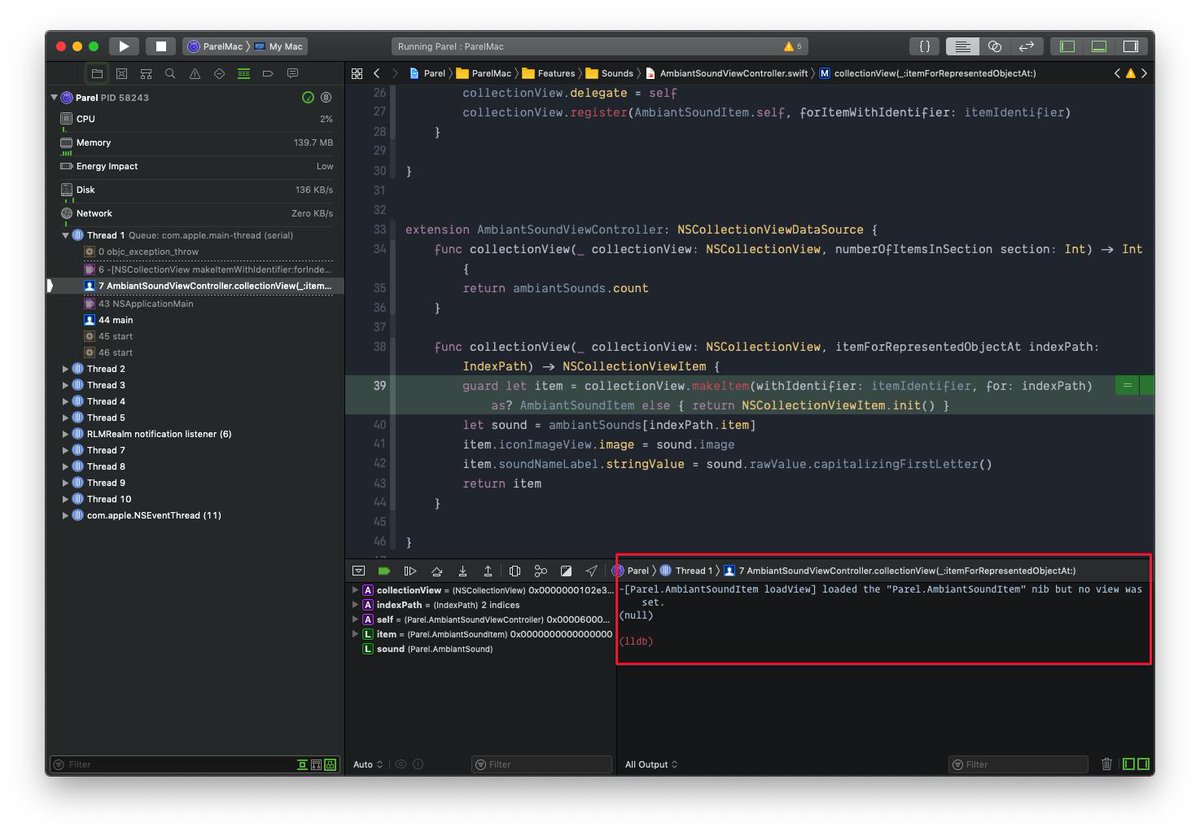Switch to the Version editor
The width and height of the screenshot is (1200, 836).
(1026, 46)
